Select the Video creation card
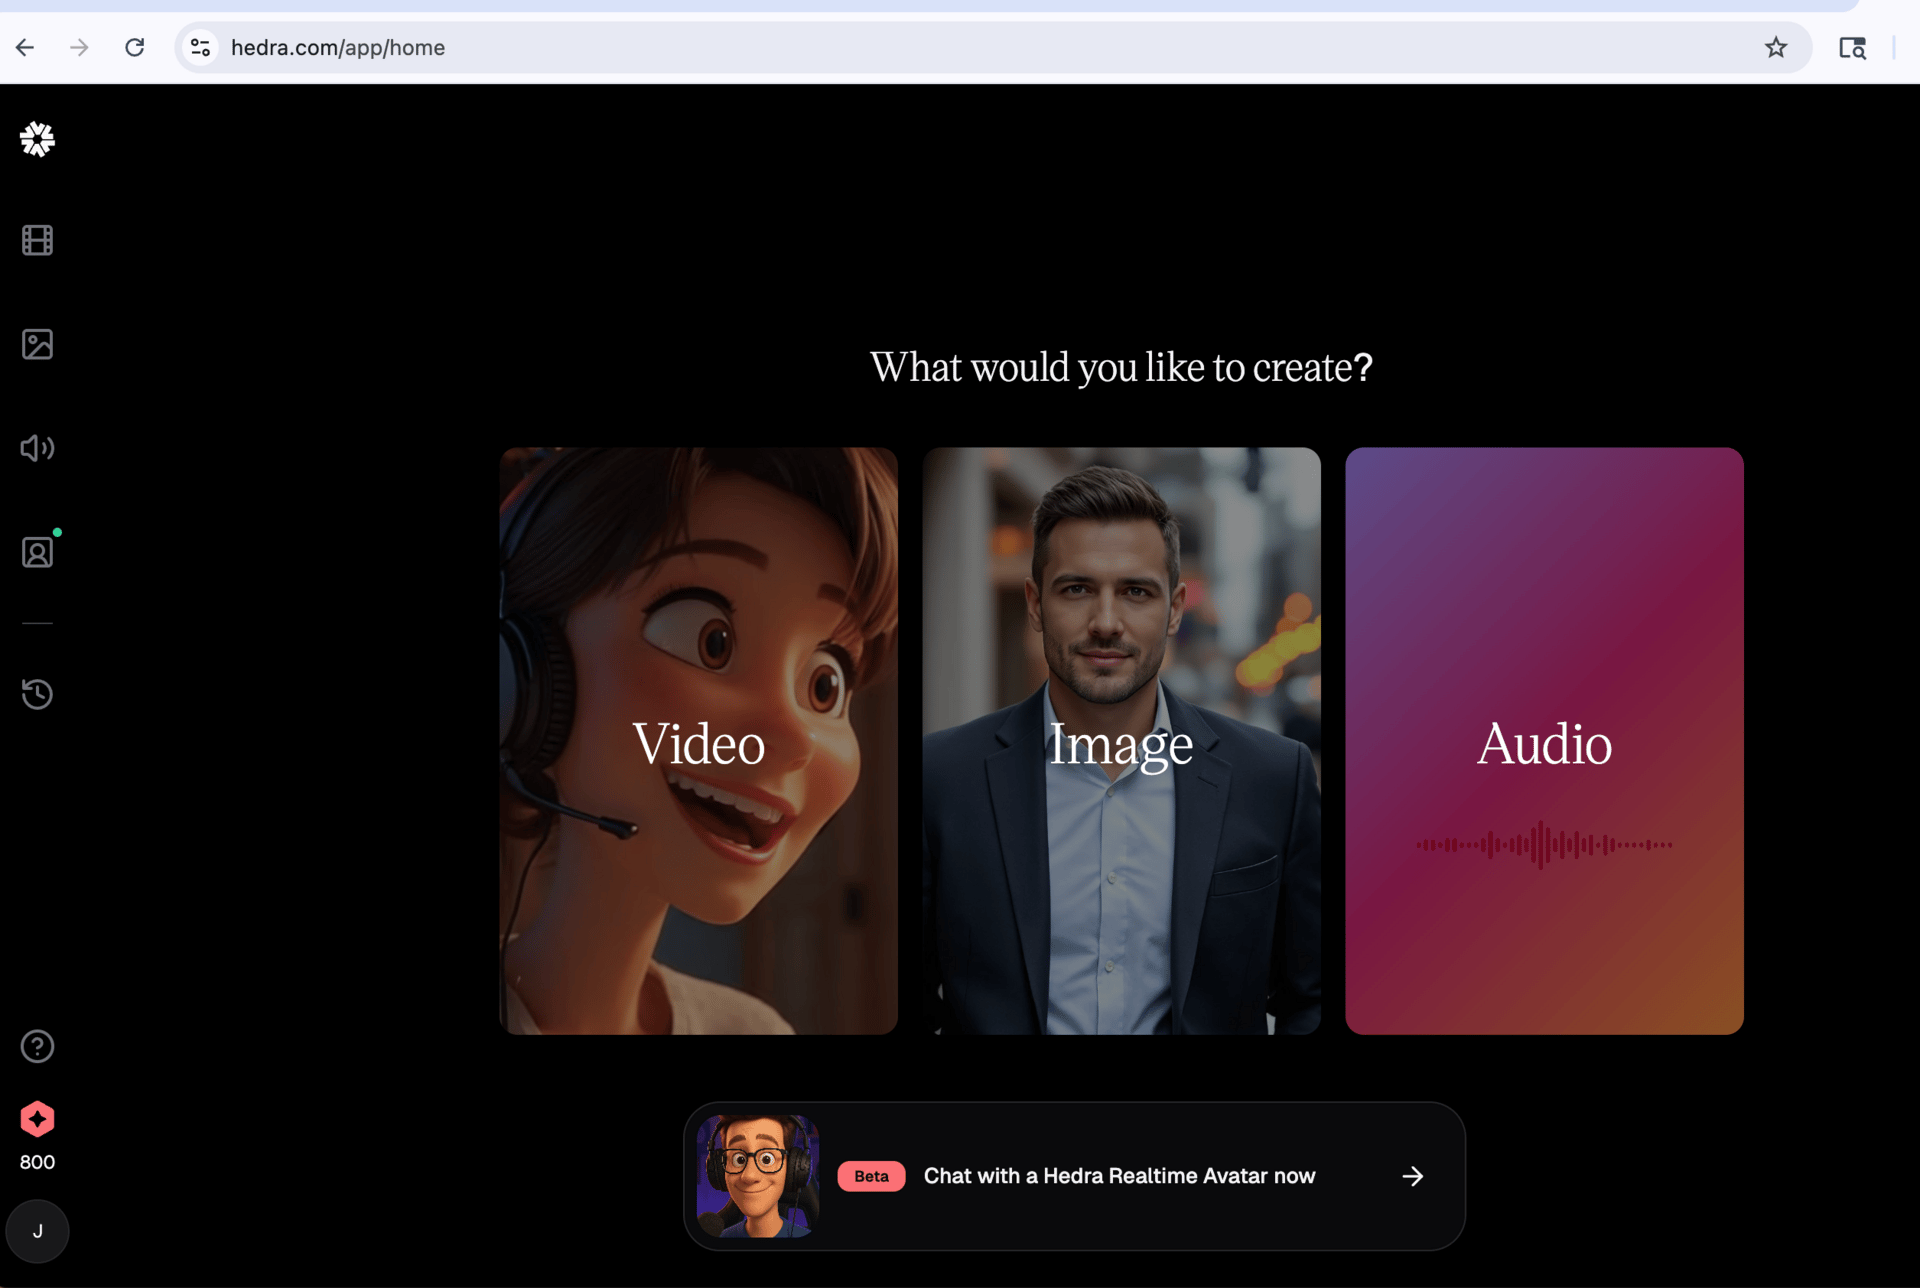 tap(698, 740)
